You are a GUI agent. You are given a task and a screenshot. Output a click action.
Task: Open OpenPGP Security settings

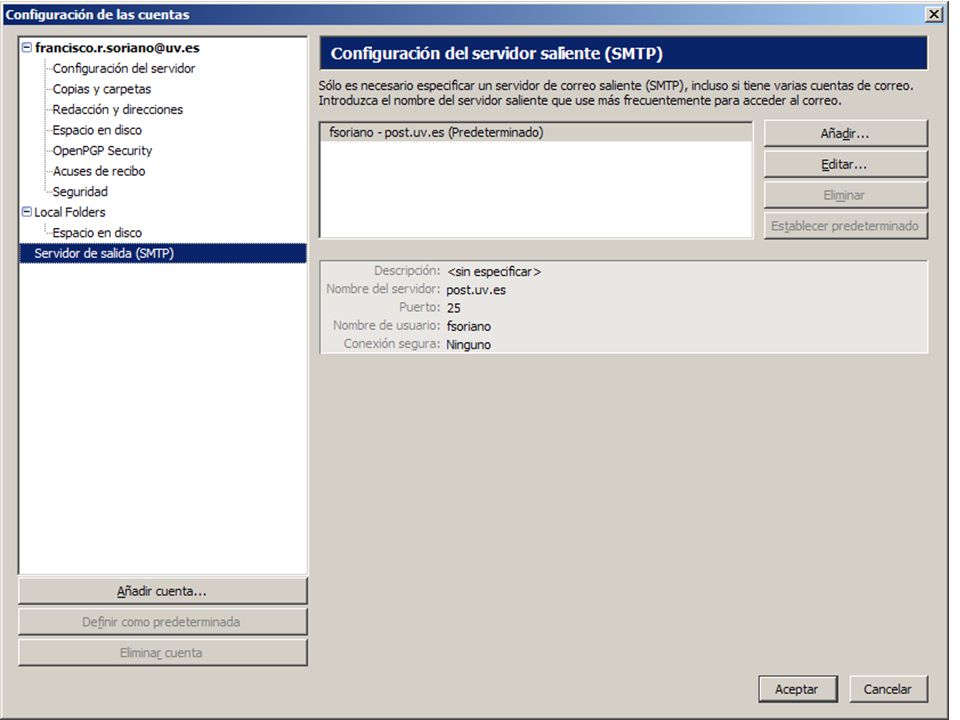[102, 151]
